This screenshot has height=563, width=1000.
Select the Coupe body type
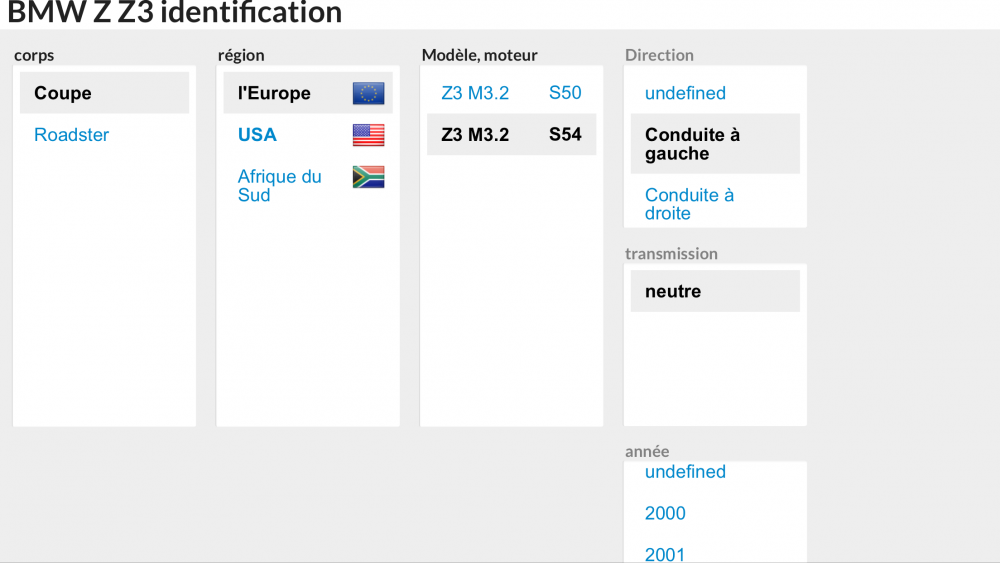[x=104, y=93]
